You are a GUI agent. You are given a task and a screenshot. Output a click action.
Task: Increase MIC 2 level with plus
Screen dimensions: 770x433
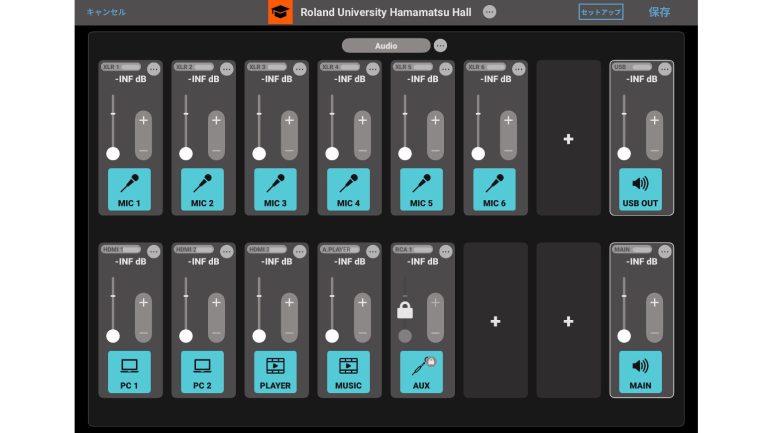(216, 121)
